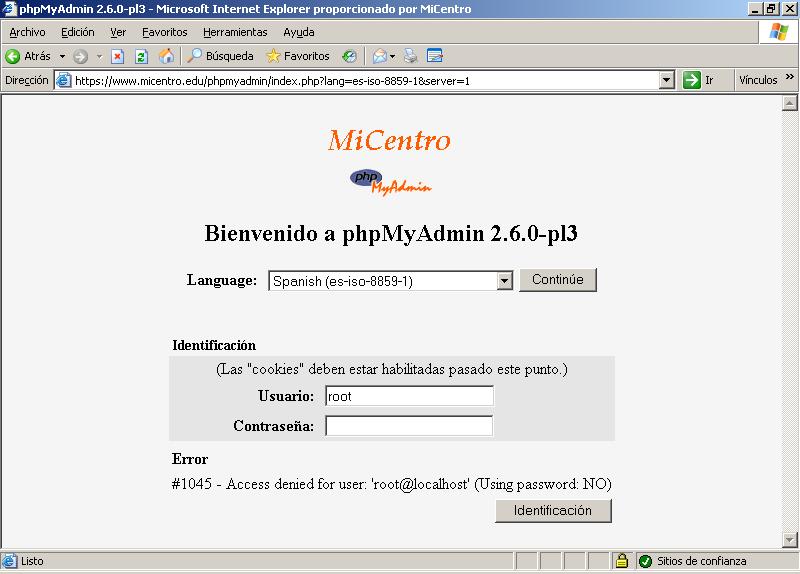Image resolution: width=800 pixels, height=574 pixels.
Task: Click the Refresh page icon
Action: pyautogui.click(x=141, y=56)
